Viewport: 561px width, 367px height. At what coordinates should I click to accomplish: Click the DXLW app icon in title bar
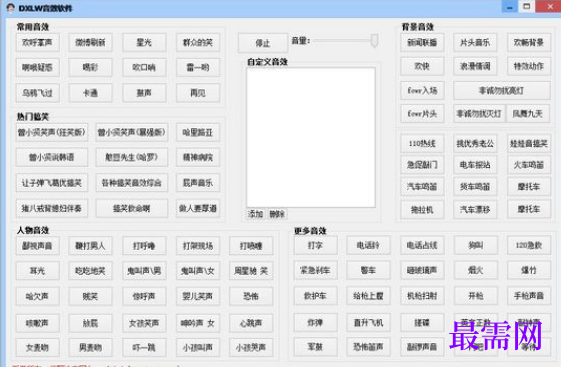[x=11, y=8]
